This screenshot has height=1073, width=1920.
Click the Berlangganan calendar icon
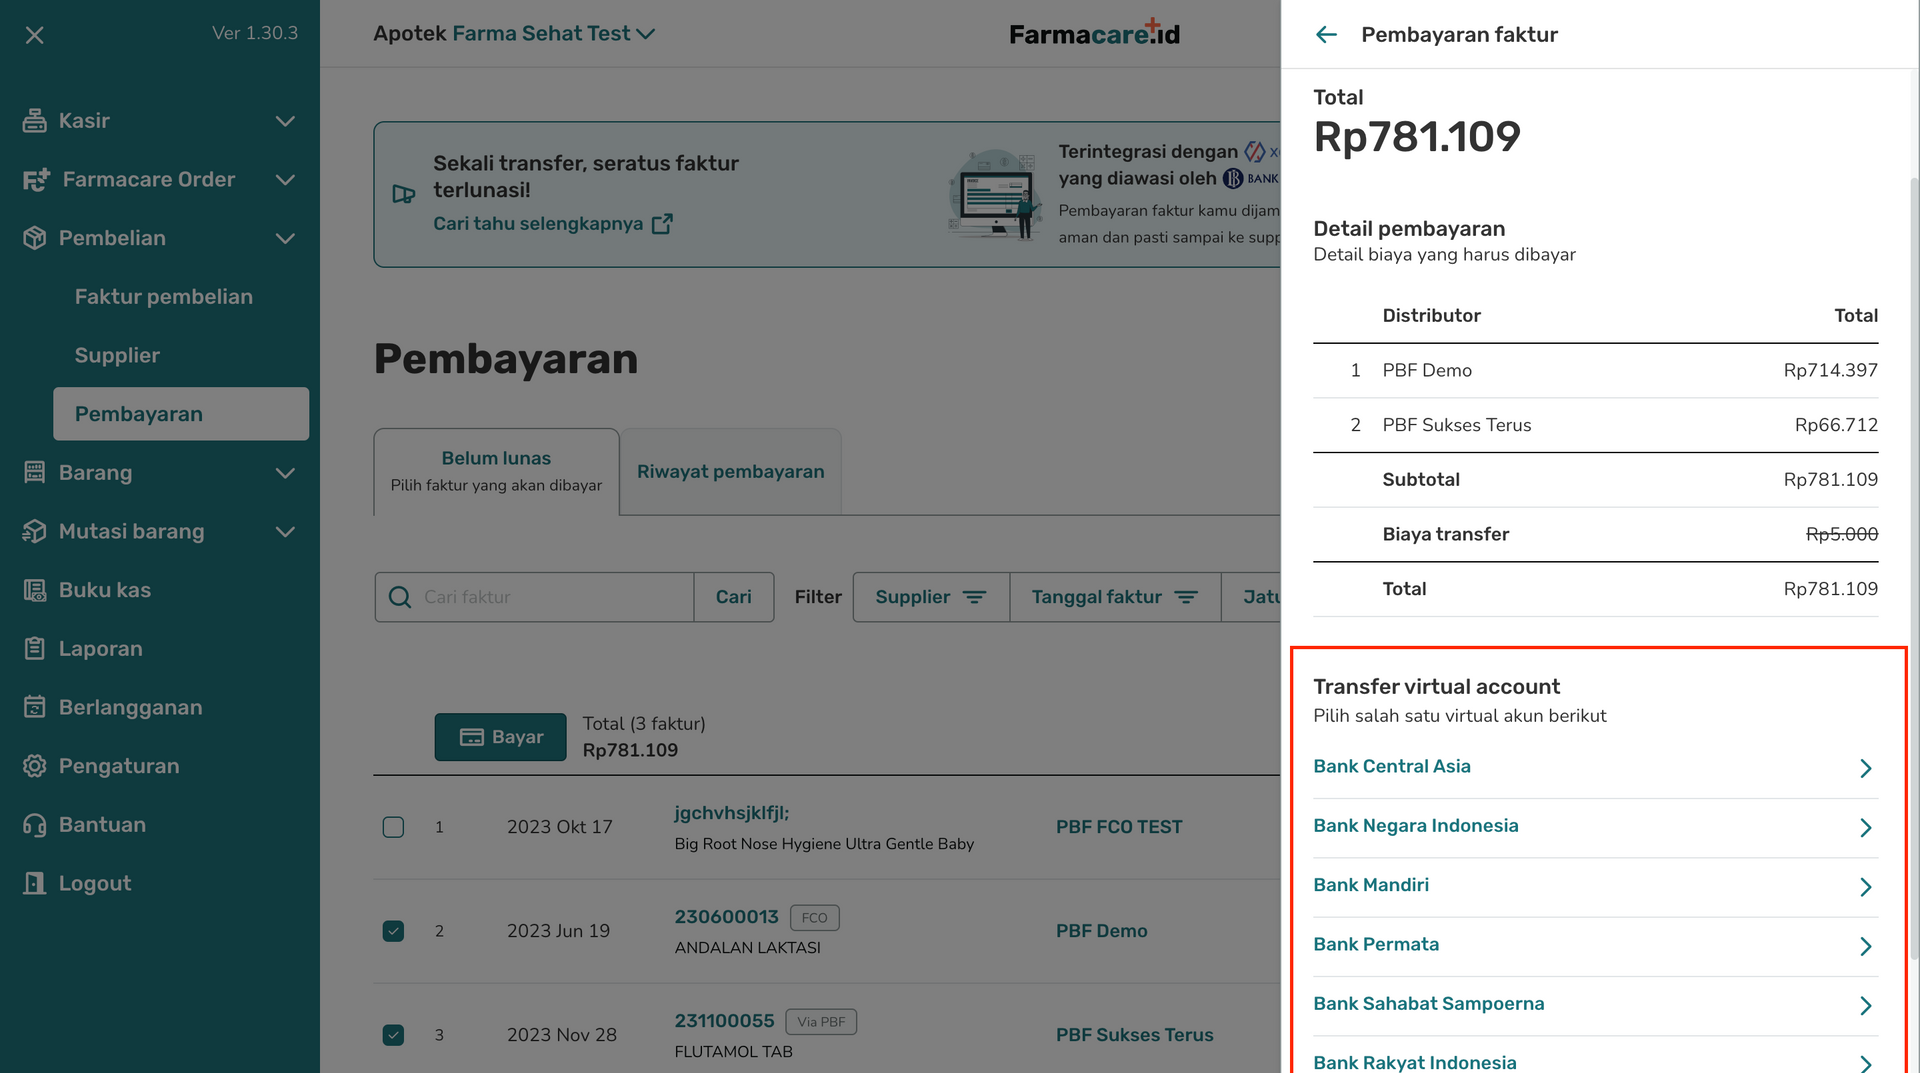pos(35,708)
